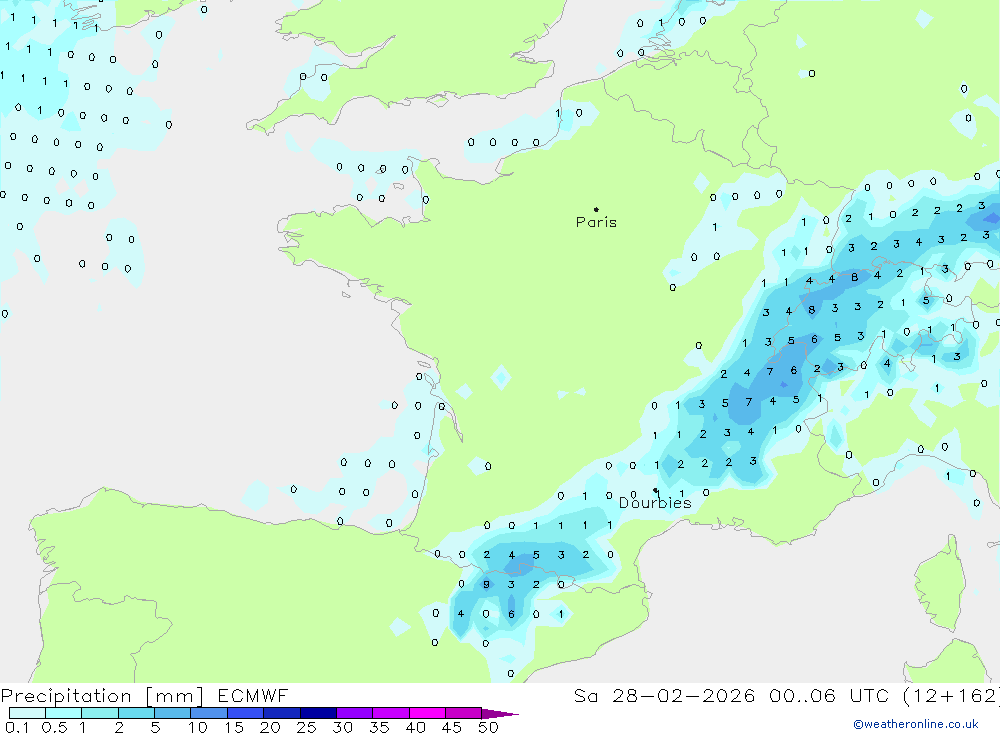1000x733 pixels.
Task: Pick the 0.1–0.5 mm legend swatch
Action: click(27, 713)
